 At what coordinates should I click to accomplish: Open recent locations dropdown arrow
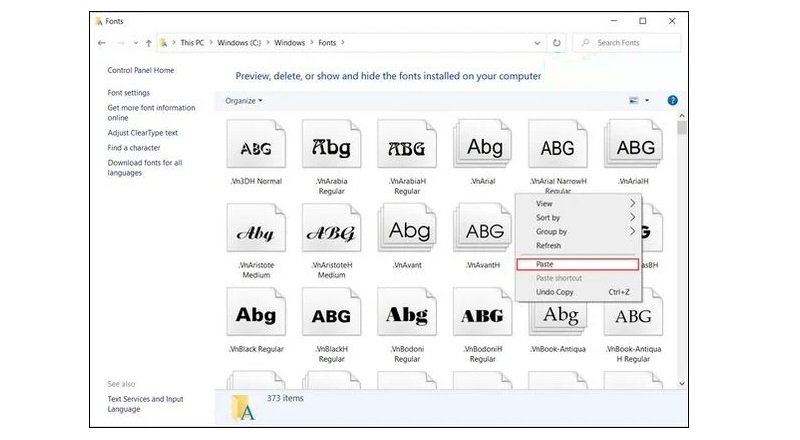click(135, 43)
